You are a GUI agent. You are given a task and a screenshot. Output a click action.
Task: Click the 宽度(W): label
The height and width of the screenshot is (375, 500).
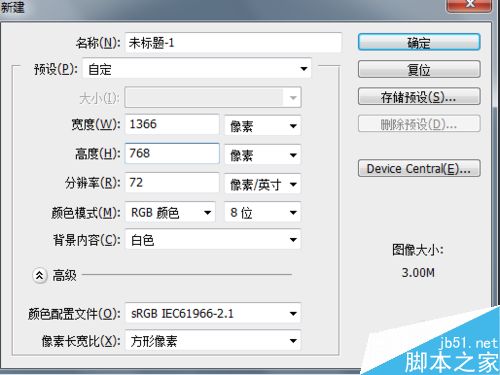[x=96, y=125]
